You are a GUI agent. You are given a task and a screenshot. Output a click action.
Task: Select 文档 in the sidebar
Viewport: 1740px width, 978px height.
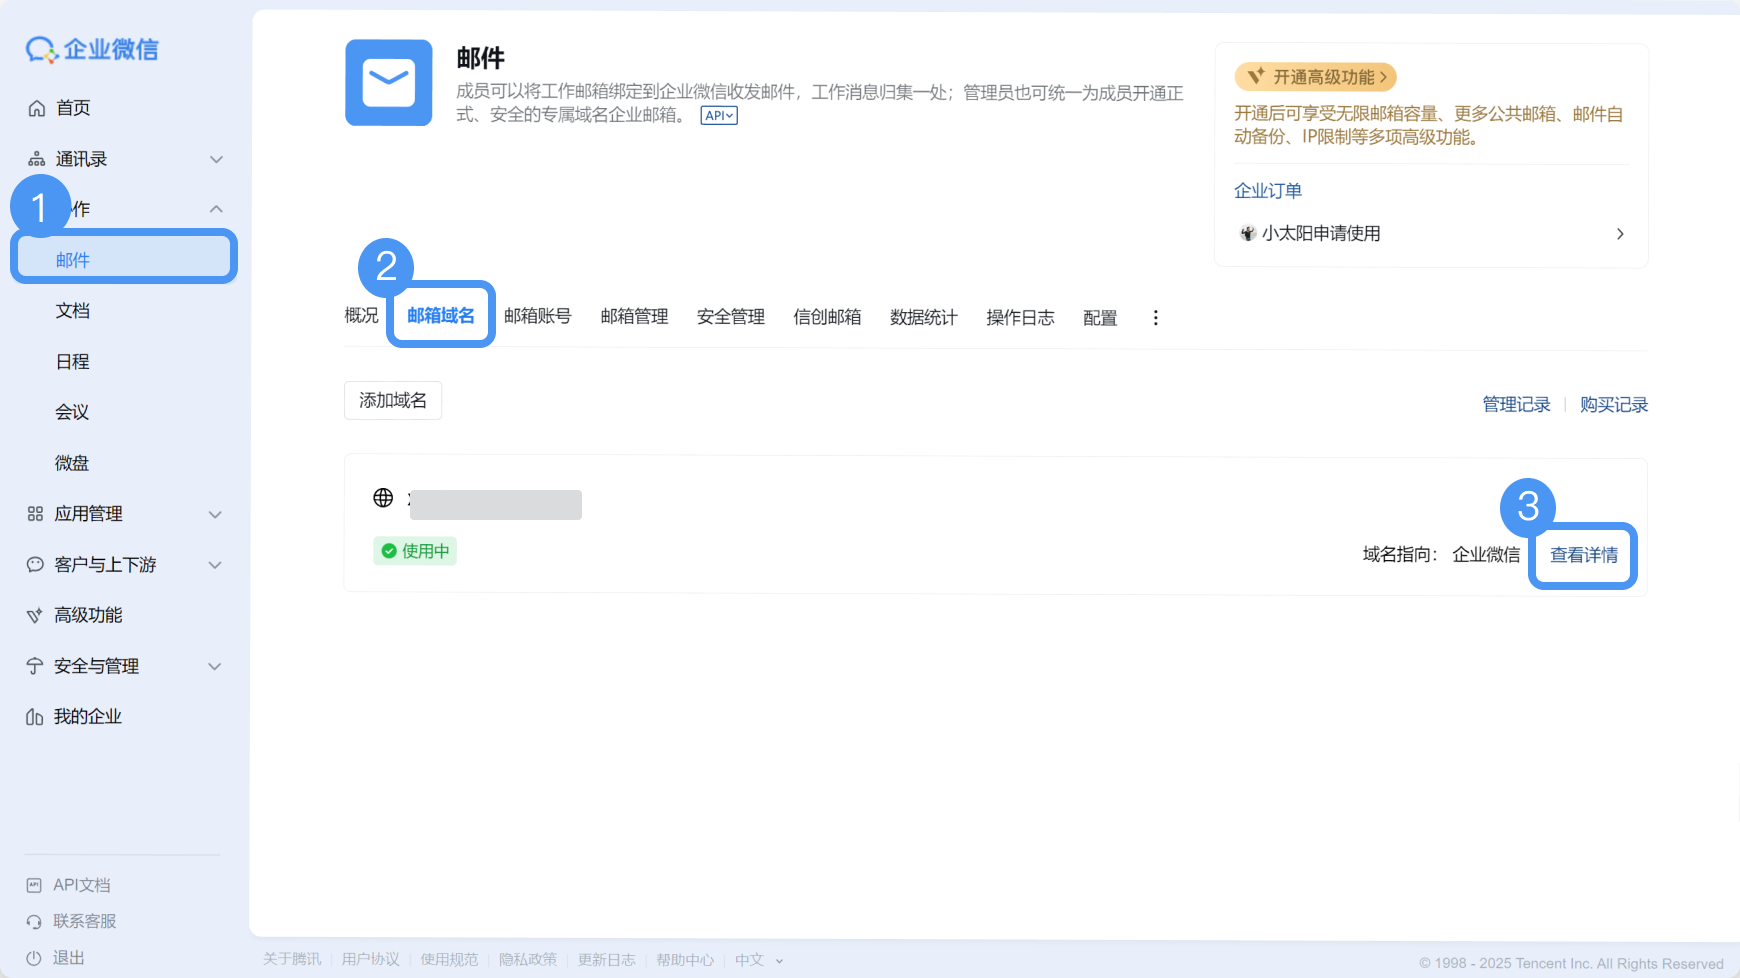point(72,310)
